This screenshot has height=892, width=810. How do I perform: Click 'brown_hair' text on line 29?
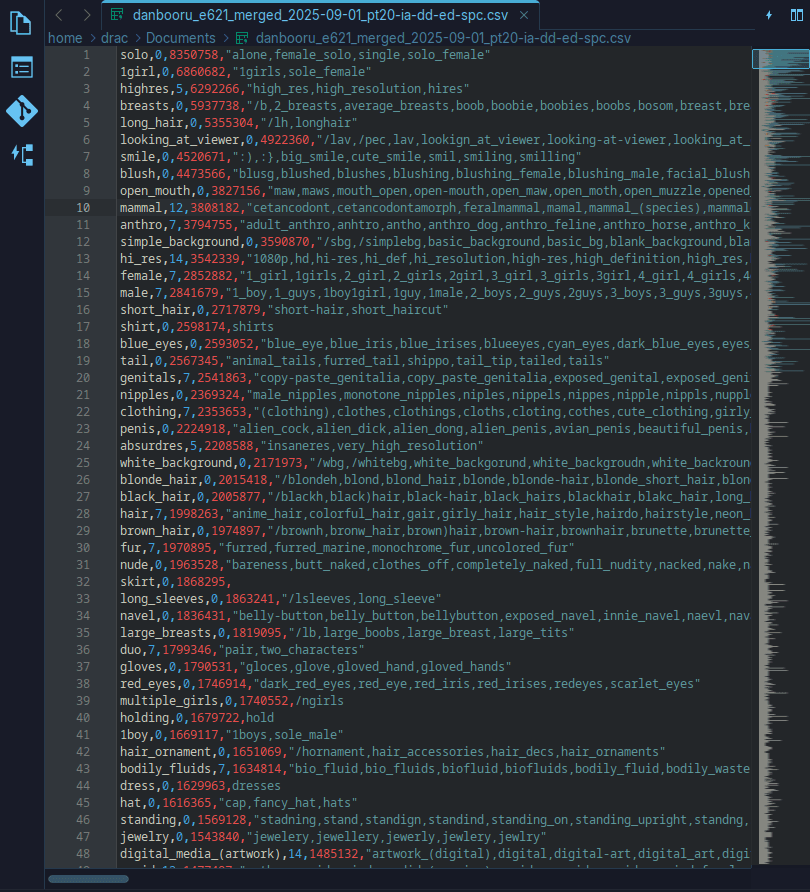click(x=155, y=531)
